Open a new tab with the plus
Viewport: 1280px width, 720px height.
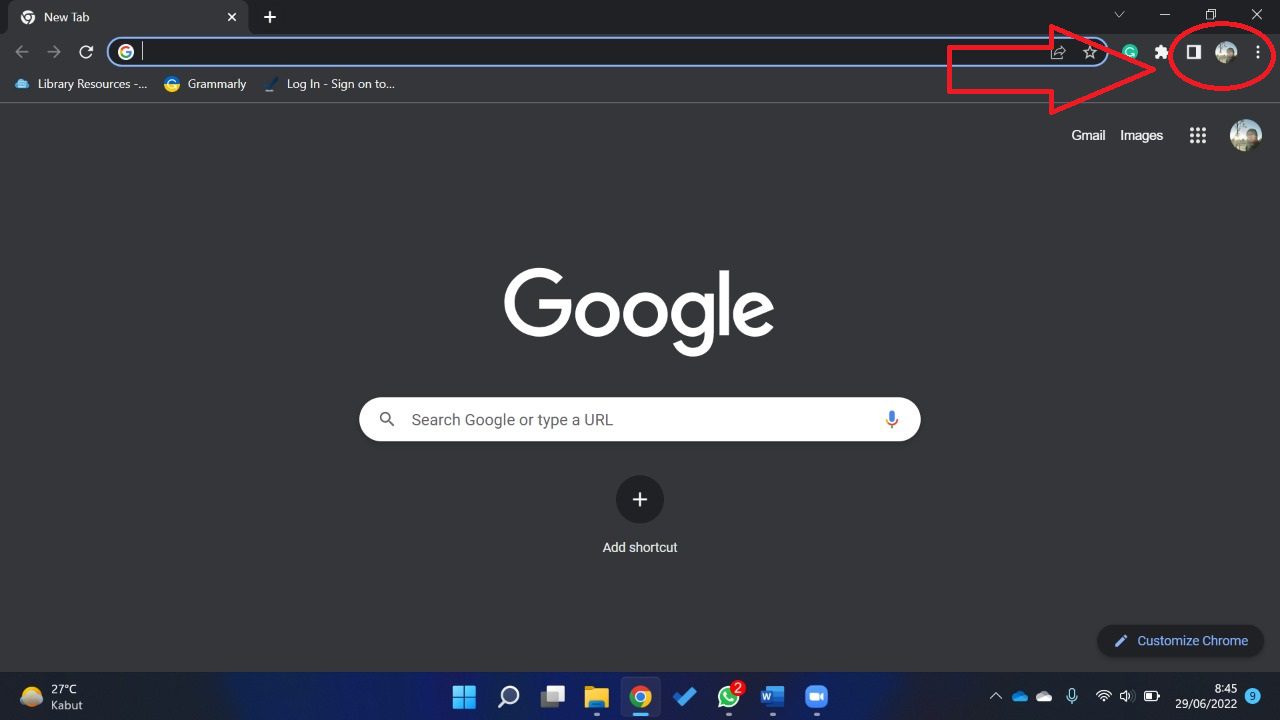click(x=270, y=17)
